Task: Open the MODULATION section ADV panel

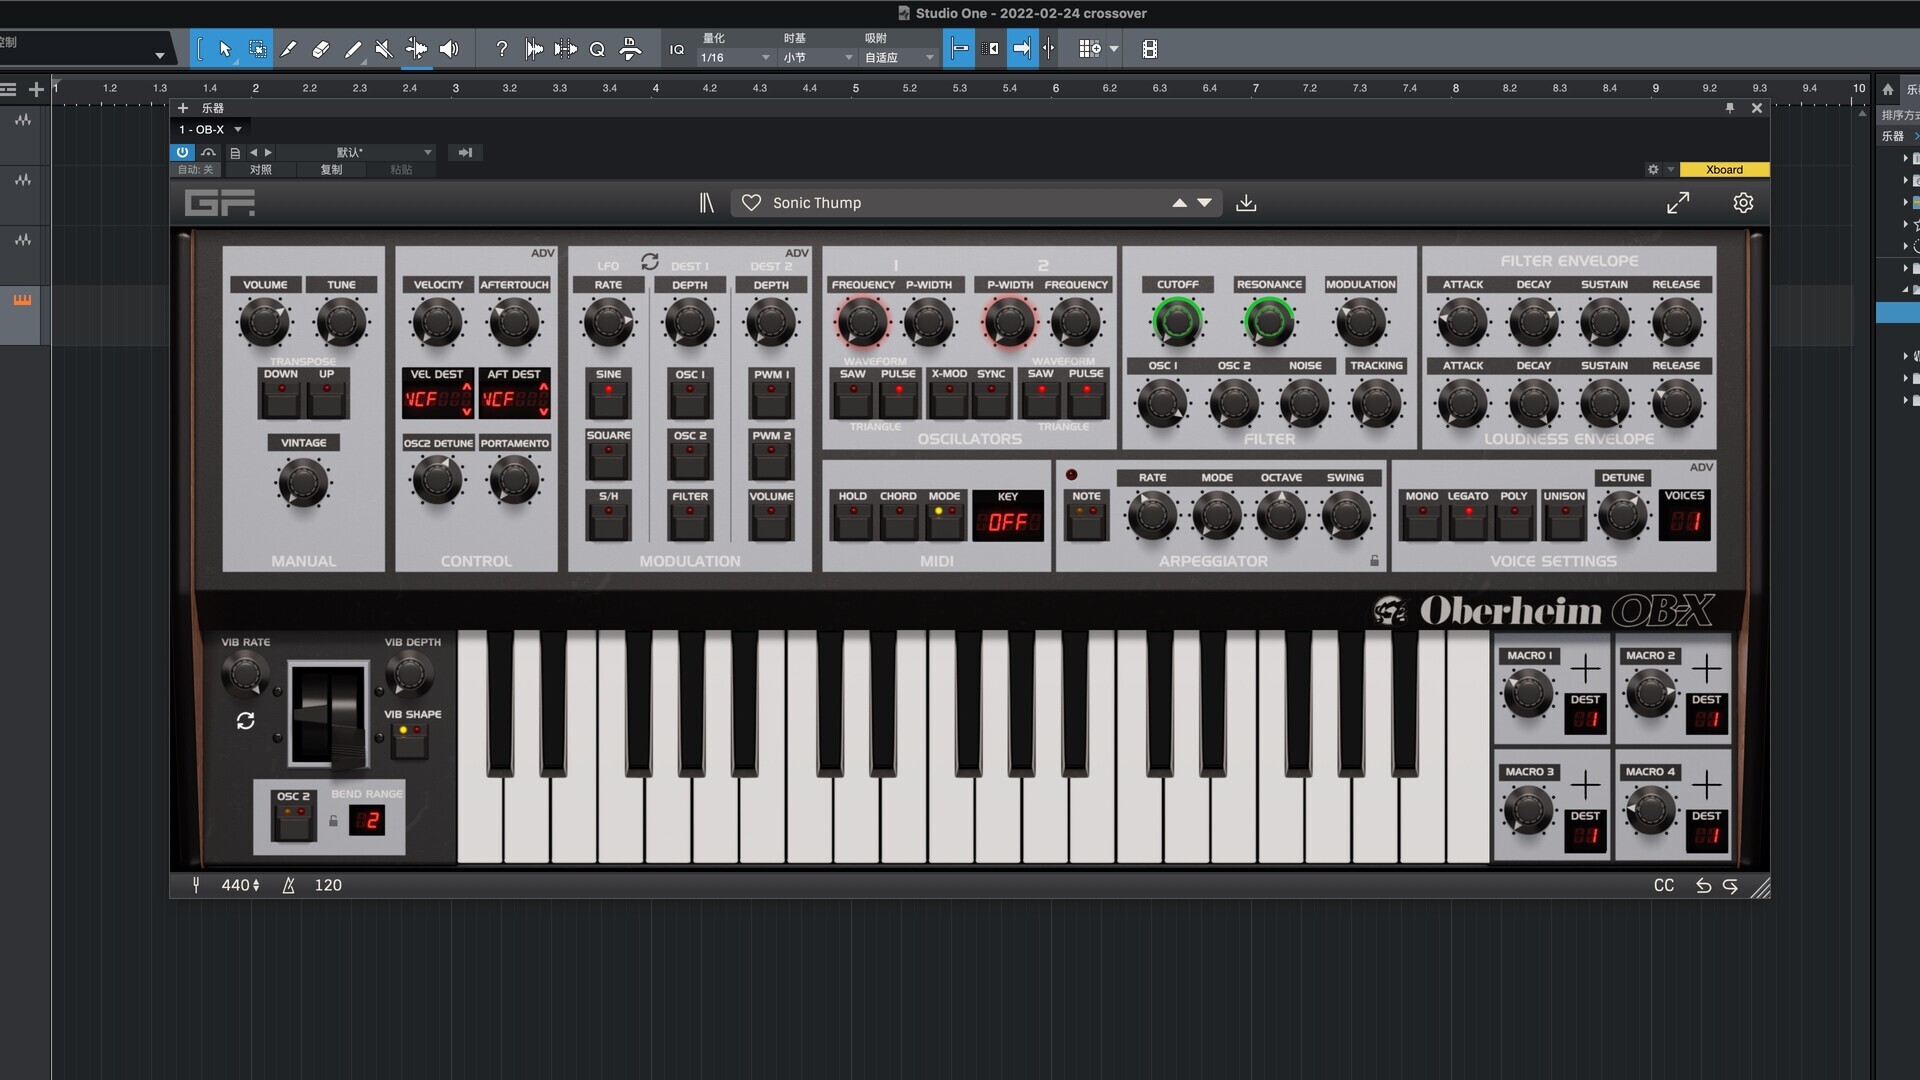Action: [797, 253]
